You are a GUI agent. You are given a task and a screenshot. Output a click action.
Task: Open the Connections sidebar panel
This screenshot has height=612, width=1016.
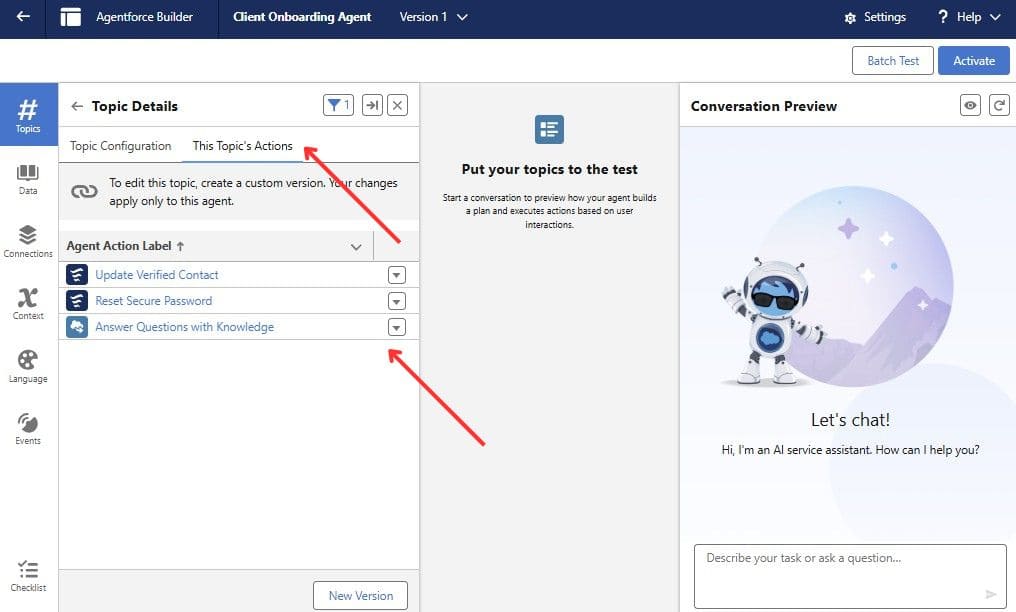click(x=28, y=242)
